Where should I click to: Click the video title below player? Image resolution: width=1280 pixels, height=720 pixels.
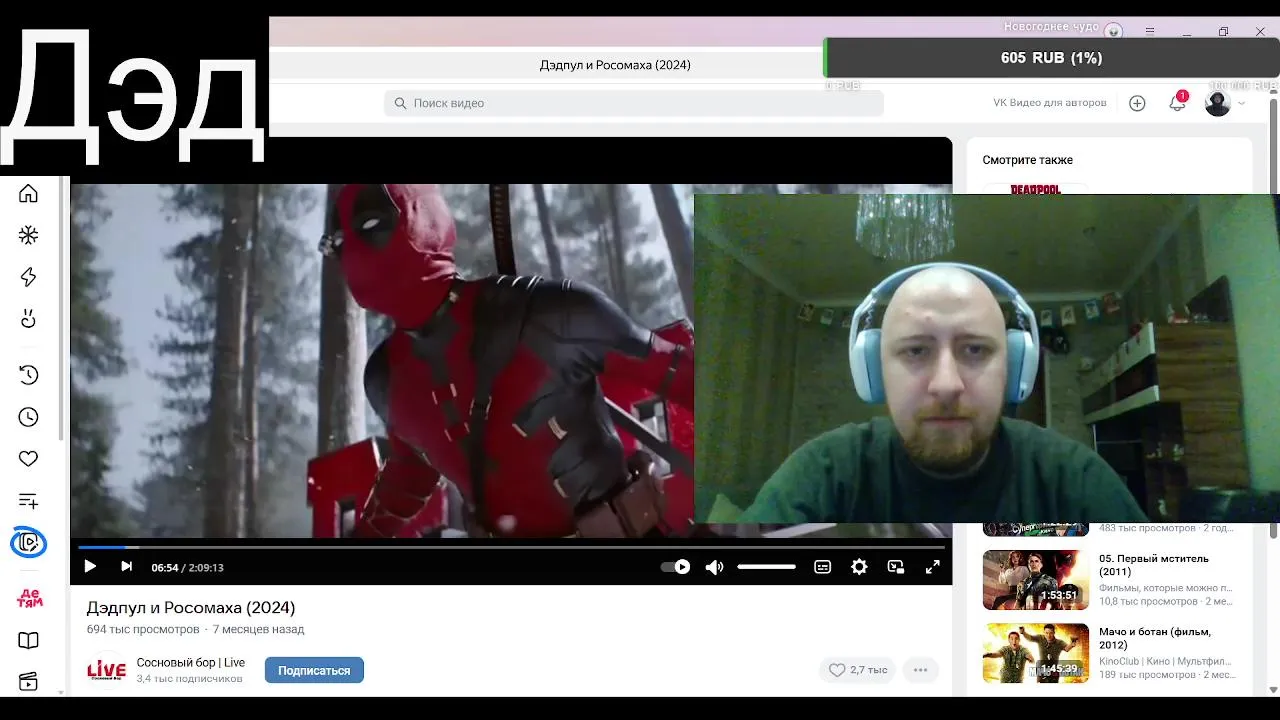pos(191,608)
